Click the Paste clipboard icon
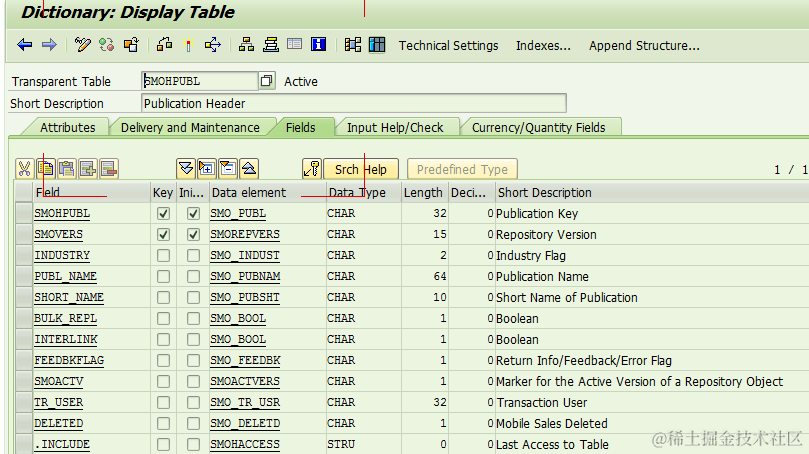This screenshot has height=454, width=809. click(x=67, y=169)
